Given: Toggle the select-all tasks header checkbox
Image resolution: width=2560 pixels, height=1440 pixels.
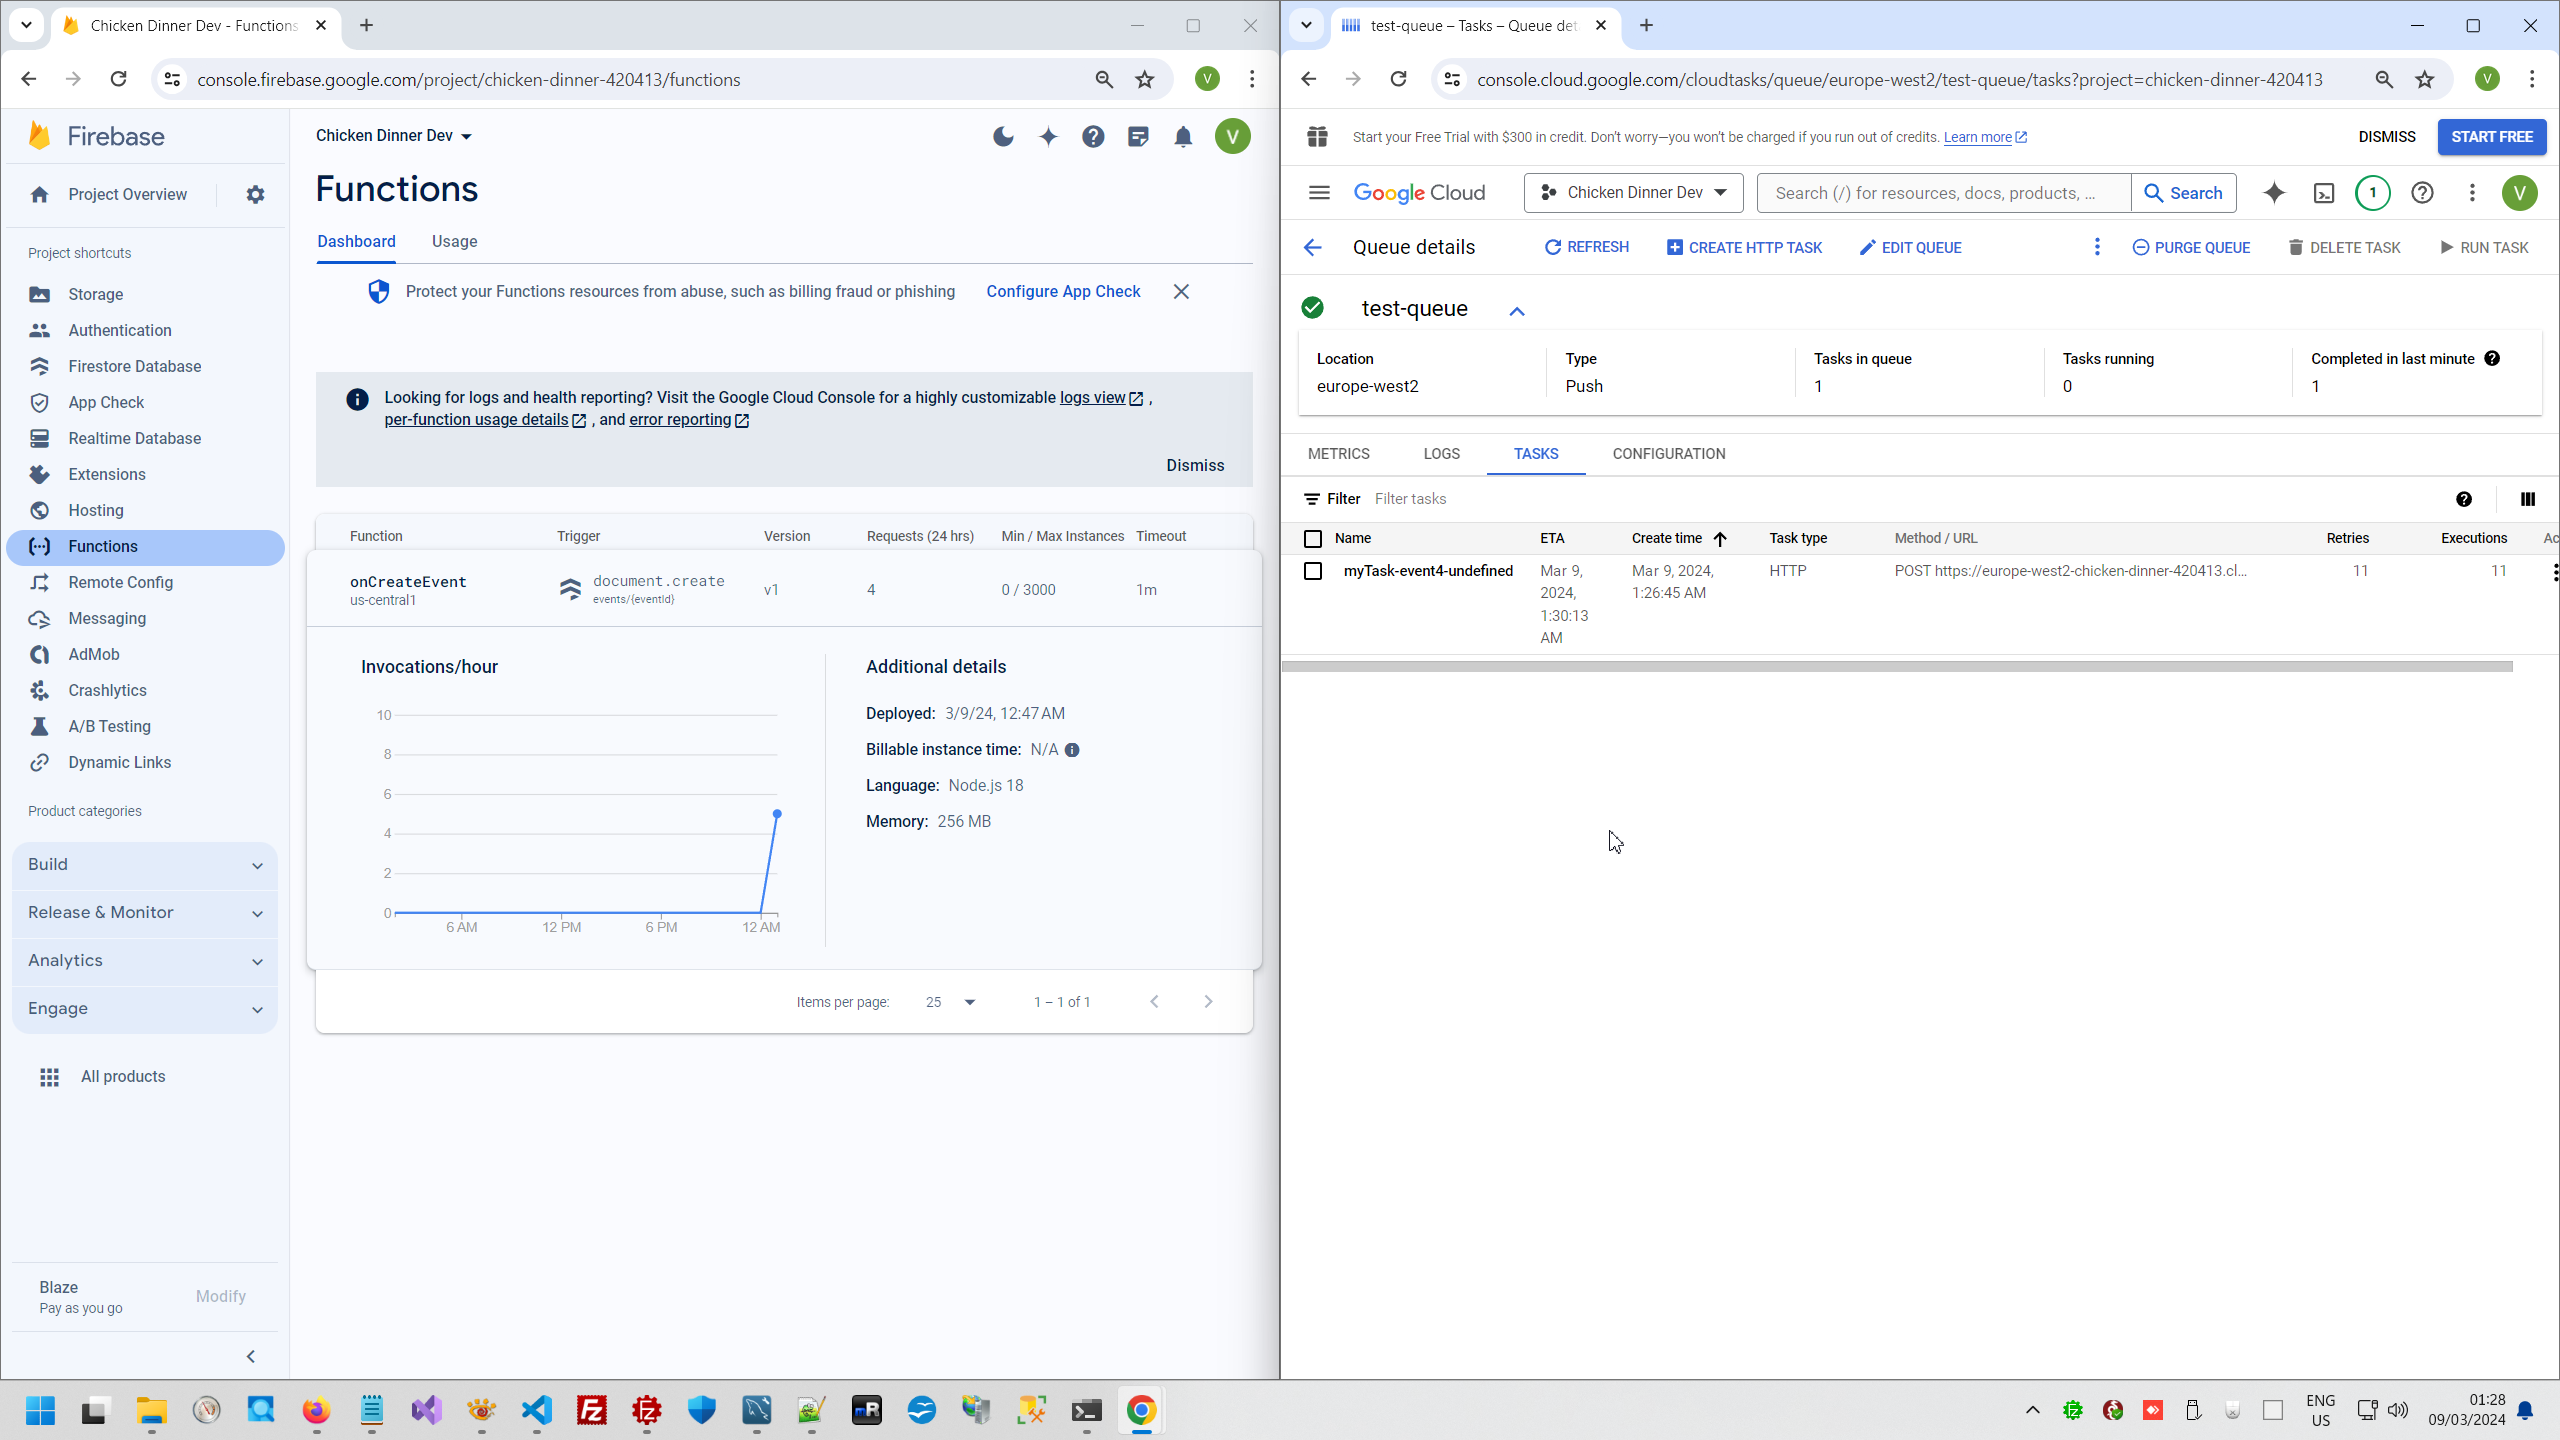Looking at the screenshot, I should (x=1313, y=539).
